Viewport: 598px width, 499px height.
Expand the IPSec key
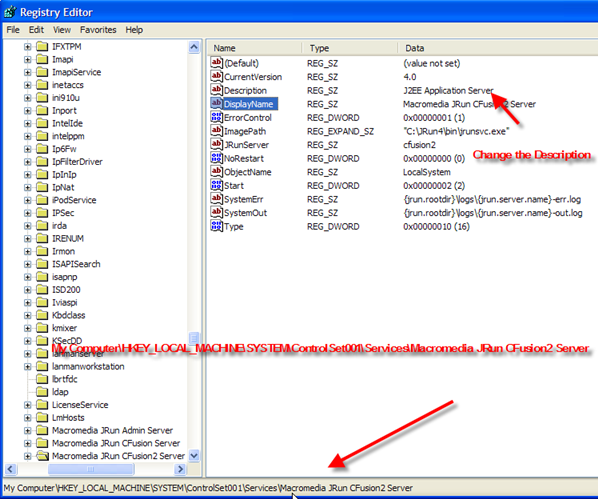[27, 213]
